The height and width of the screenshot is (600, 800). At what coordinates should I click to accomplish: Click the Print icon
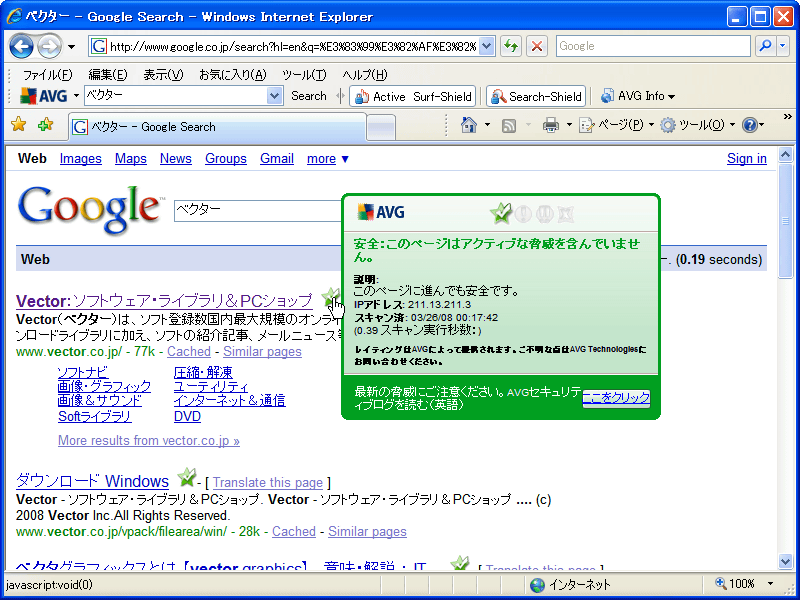click(551, 125)
